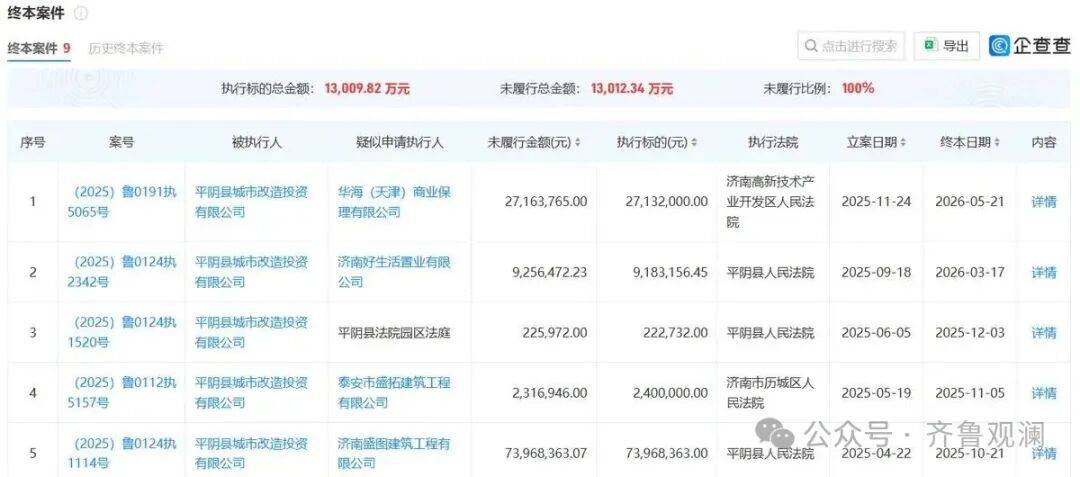Click the search magnifier icon
This screenshot has height=477, width=1080.
point(811,46)
